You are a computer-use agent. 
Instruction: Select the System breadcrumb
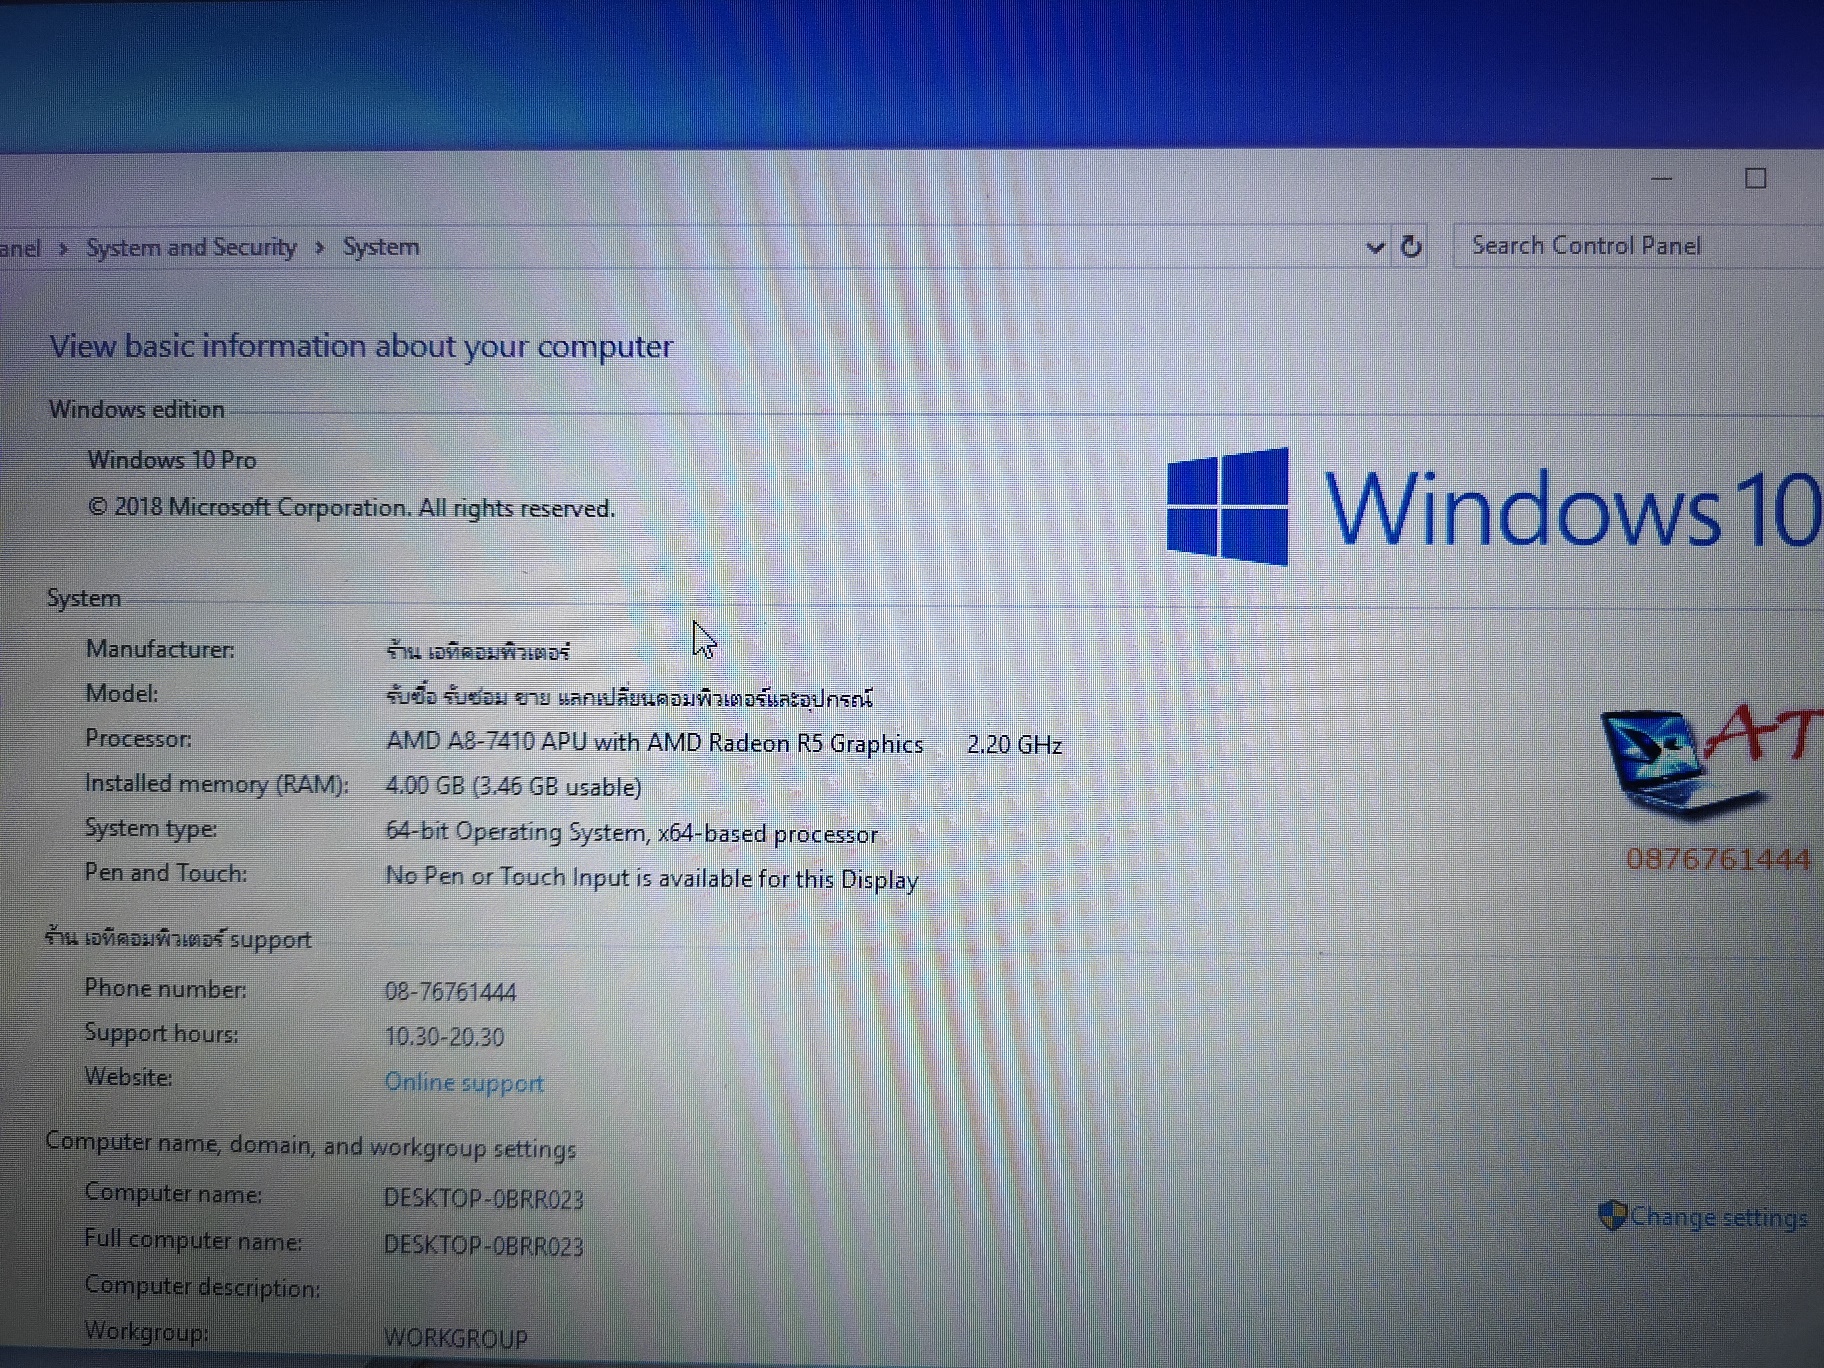[x=380, y=247]
